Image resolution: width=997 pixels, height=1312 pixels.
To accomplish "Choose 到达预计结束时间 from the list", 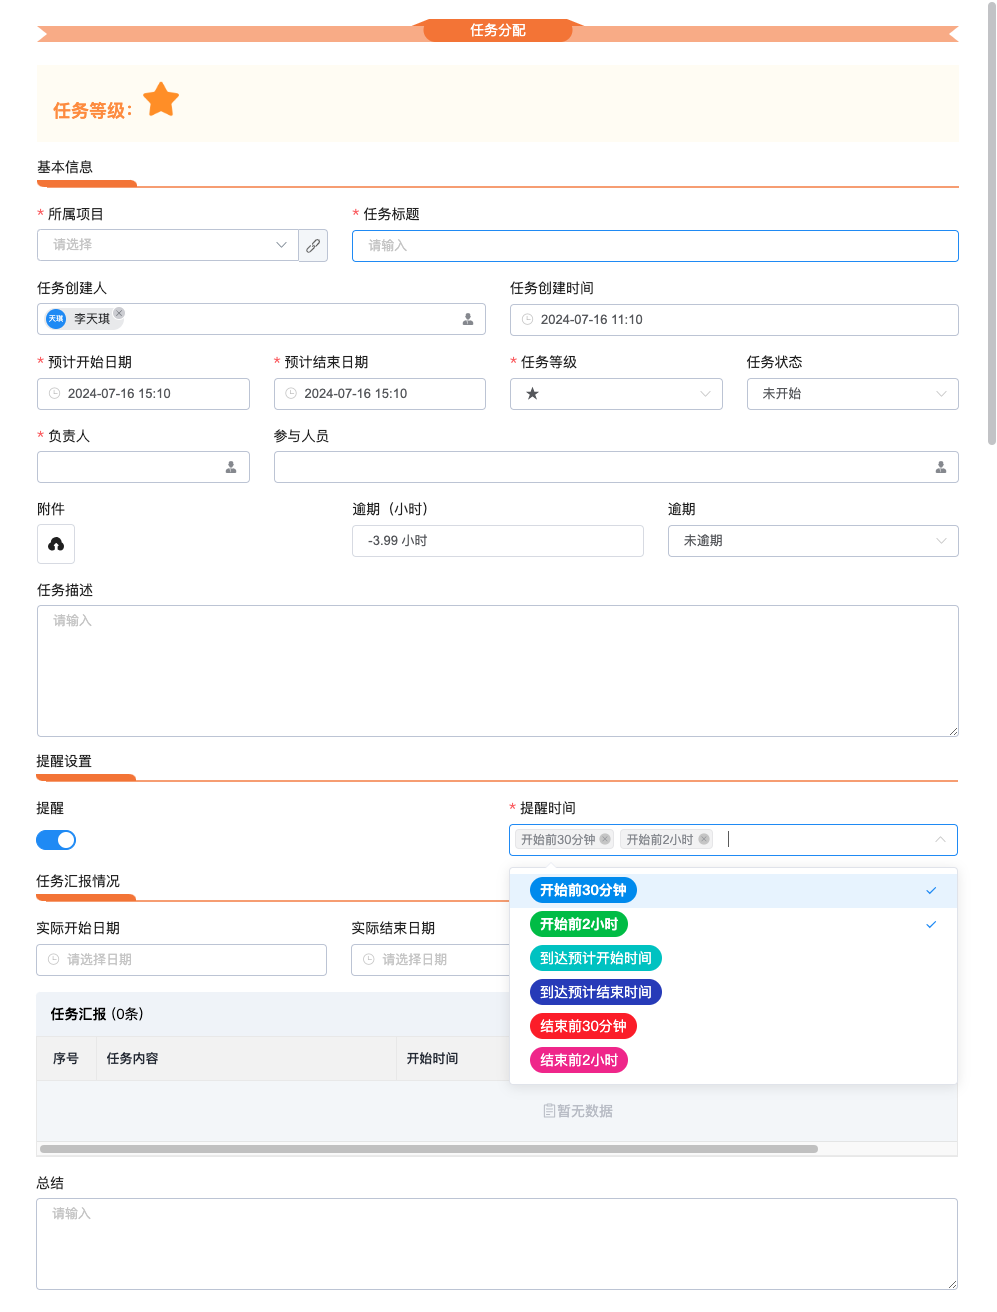I will click(595, 992).
